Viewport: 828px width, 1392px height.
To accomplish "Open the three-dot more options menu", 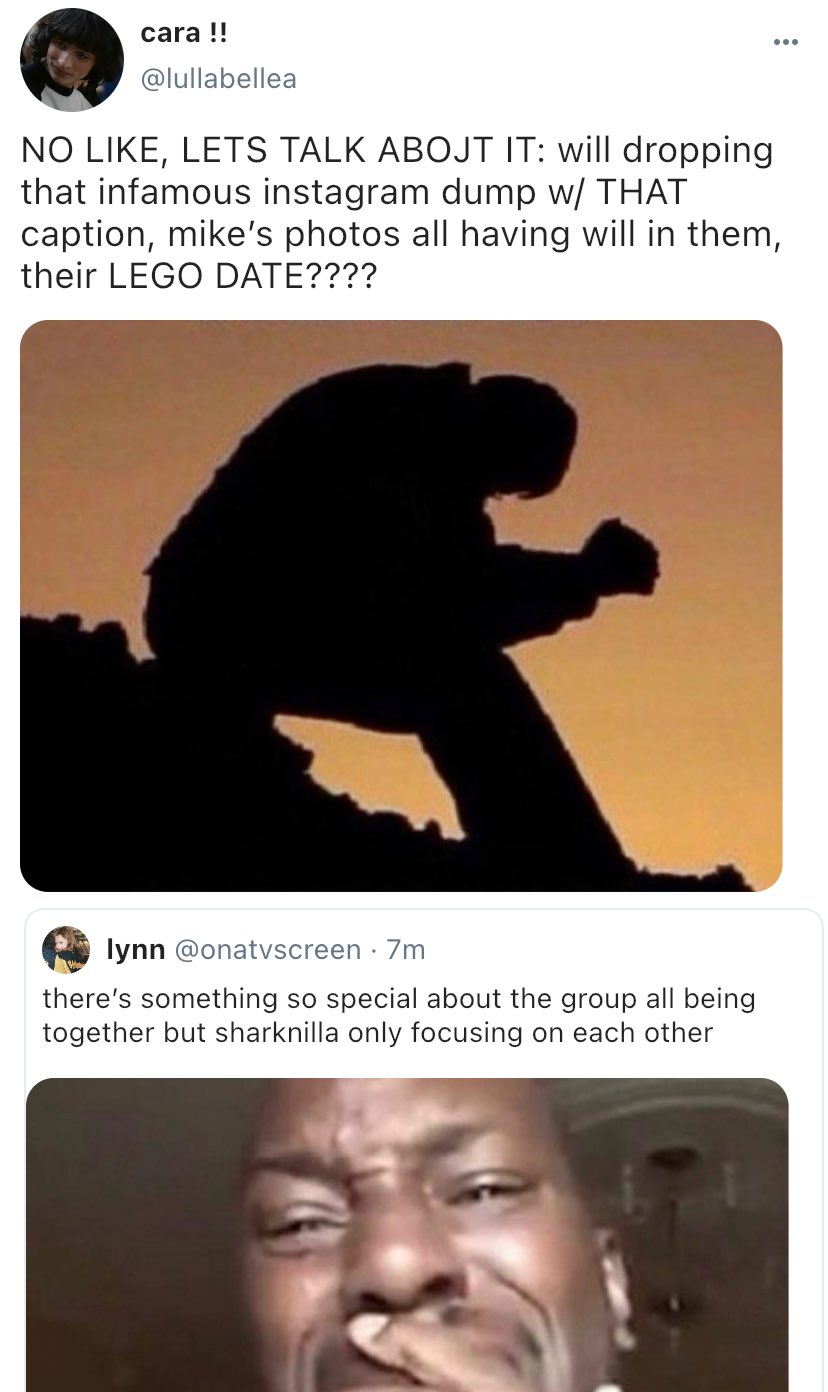I will click(x=785, y=42).
